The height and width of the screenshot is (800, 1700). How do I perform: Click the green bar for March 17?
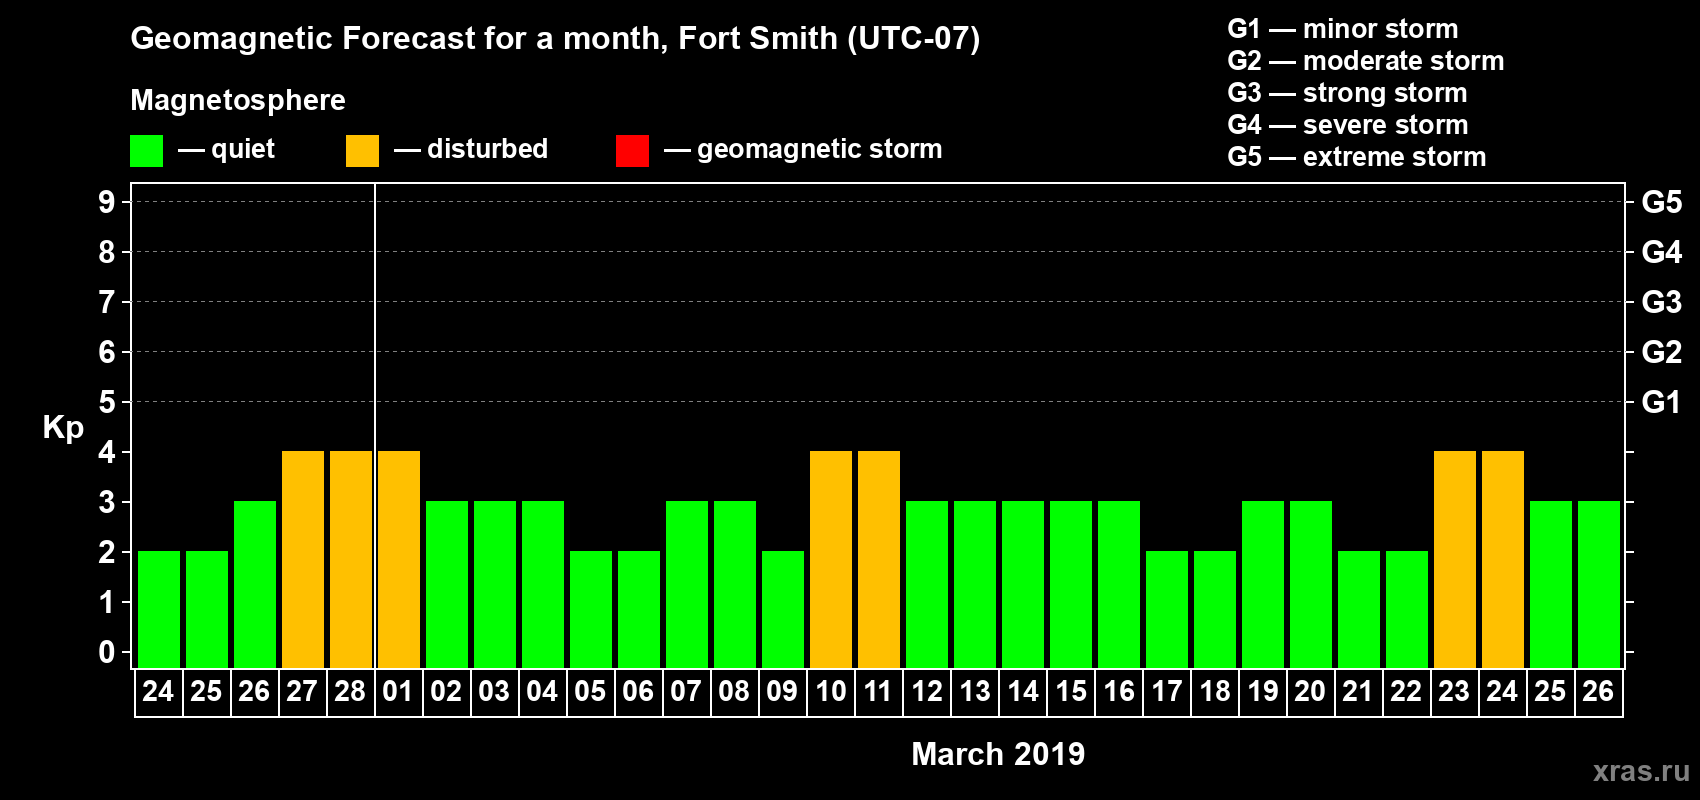[x=1167, y=609]
